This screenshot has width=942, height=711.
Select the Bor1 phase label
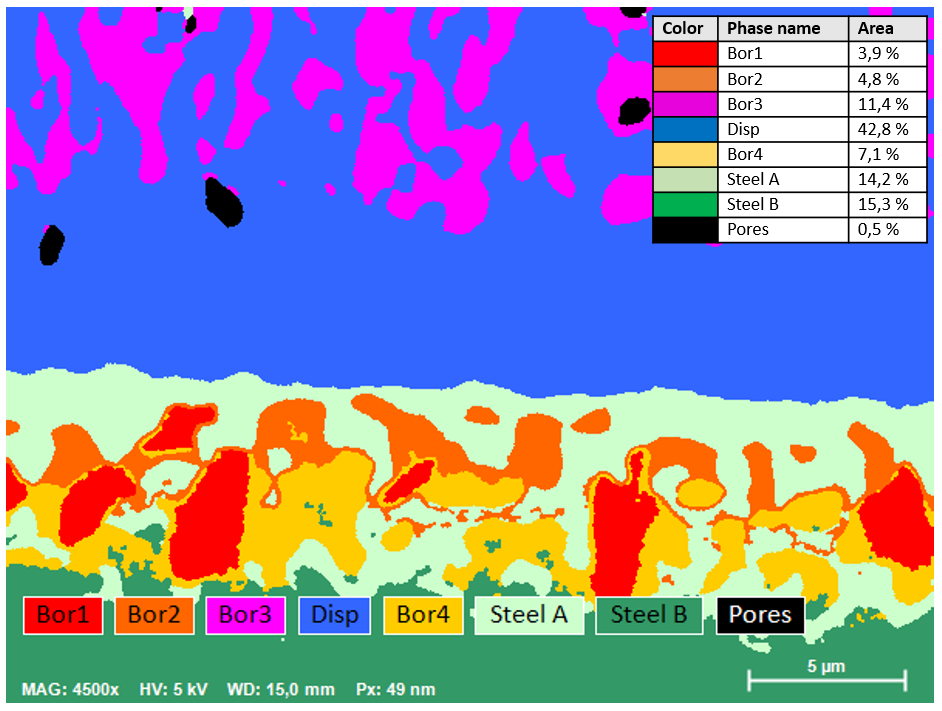coord(62,615)
